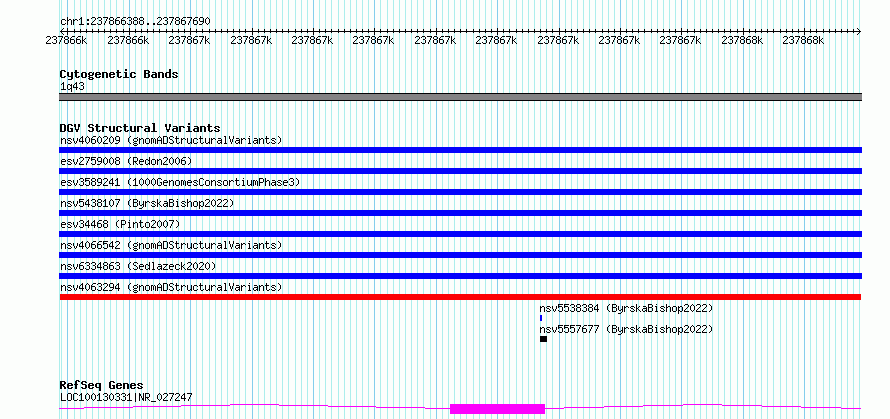The width and height of the screenshot is (890, 419).
Task: Click the nsv5557677 (ByrskaBishop2022) label
Action: [626, 329]
